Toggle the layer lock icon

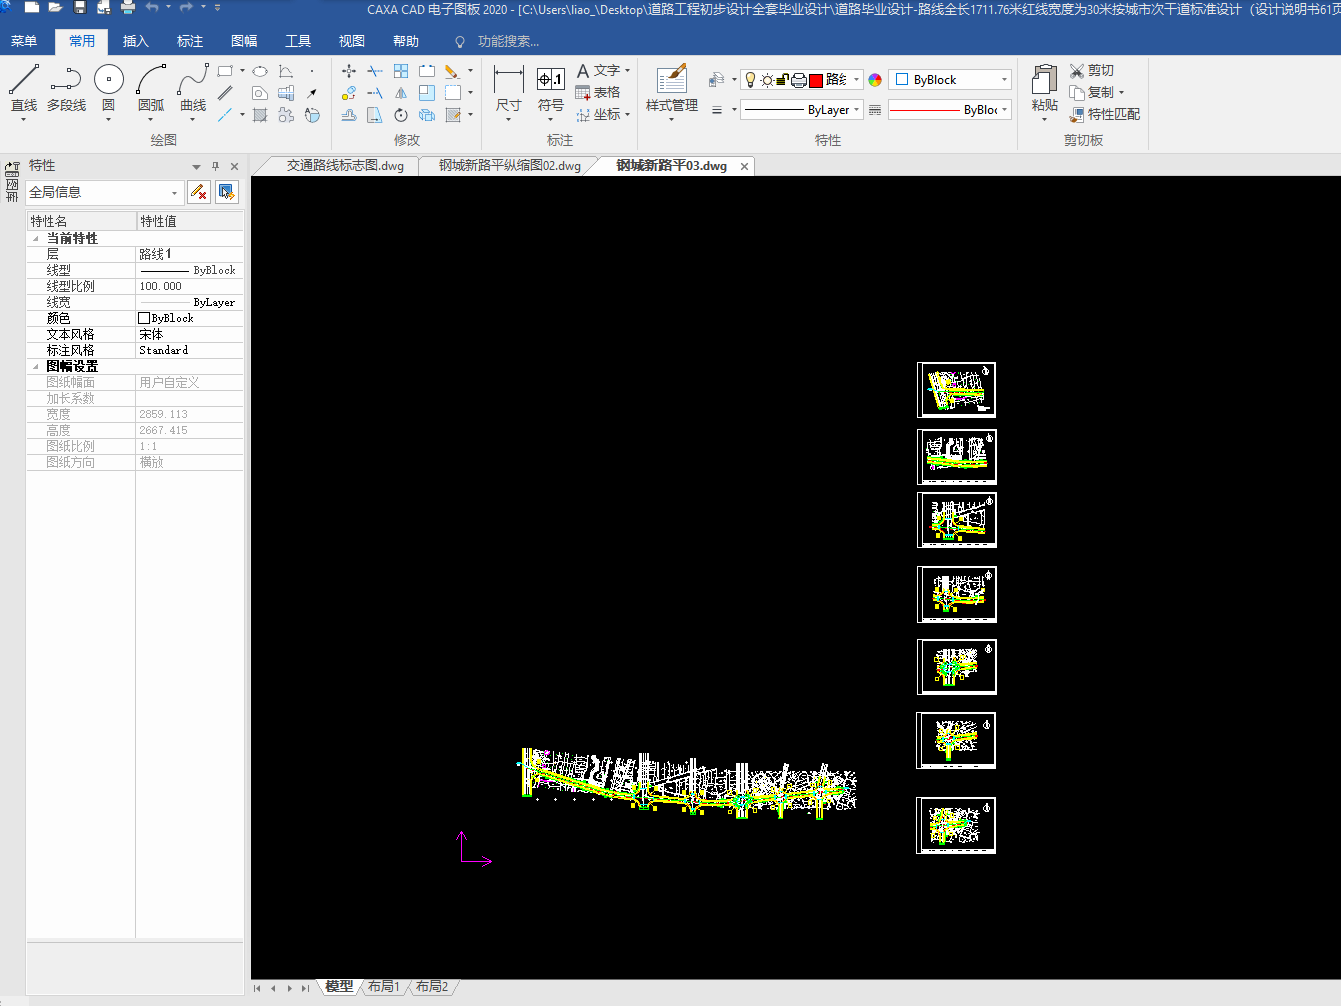pos(783,80)
